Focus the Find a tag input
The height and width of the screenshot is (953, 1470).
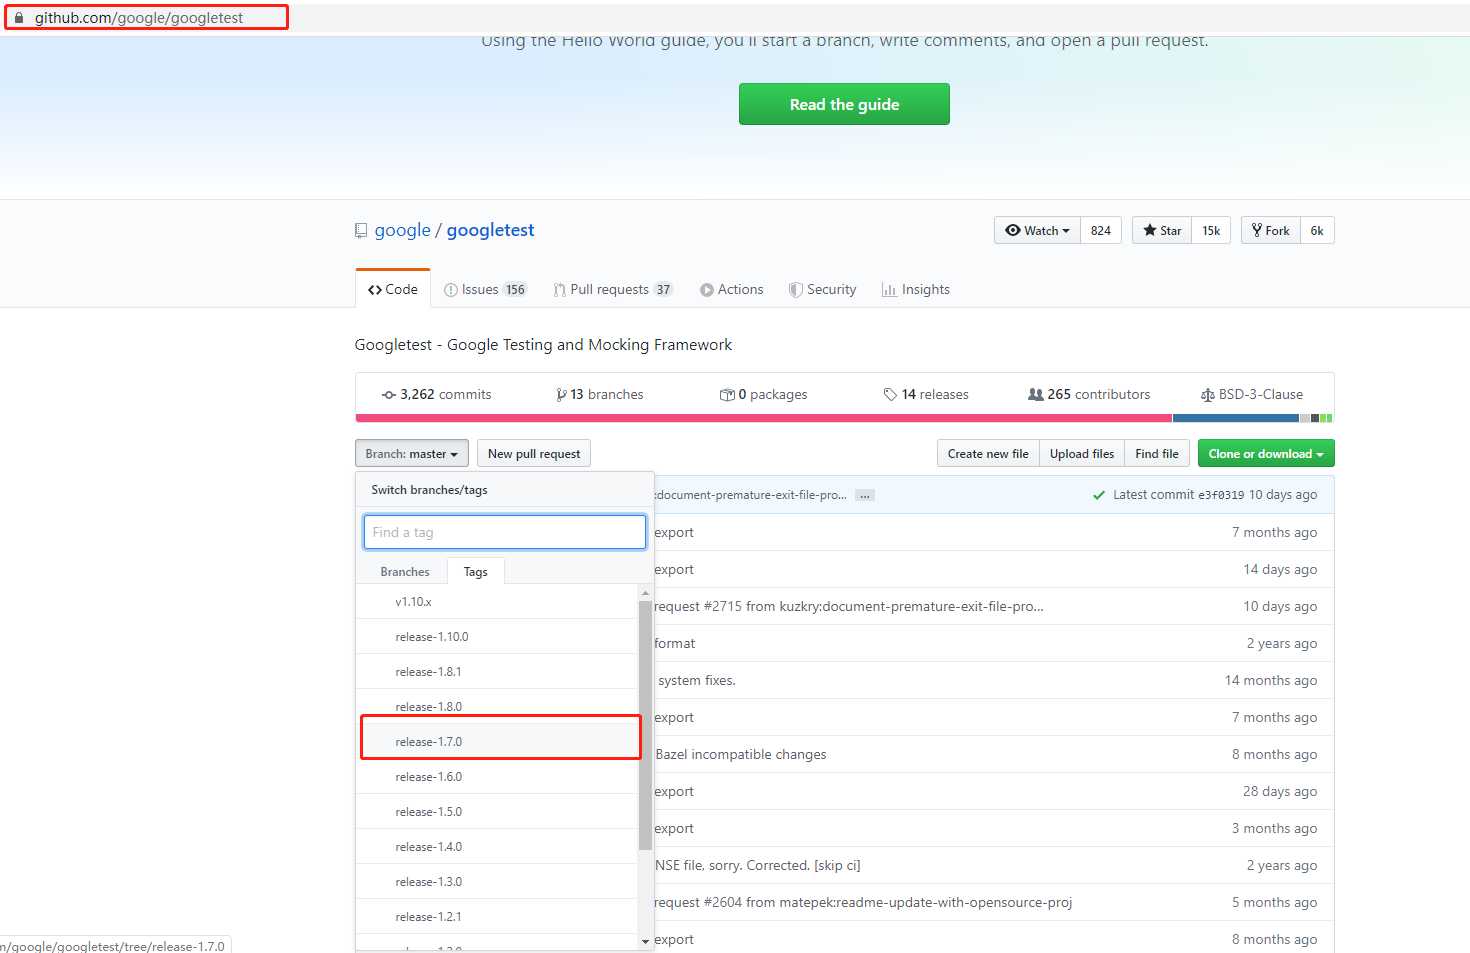[505, 532]
